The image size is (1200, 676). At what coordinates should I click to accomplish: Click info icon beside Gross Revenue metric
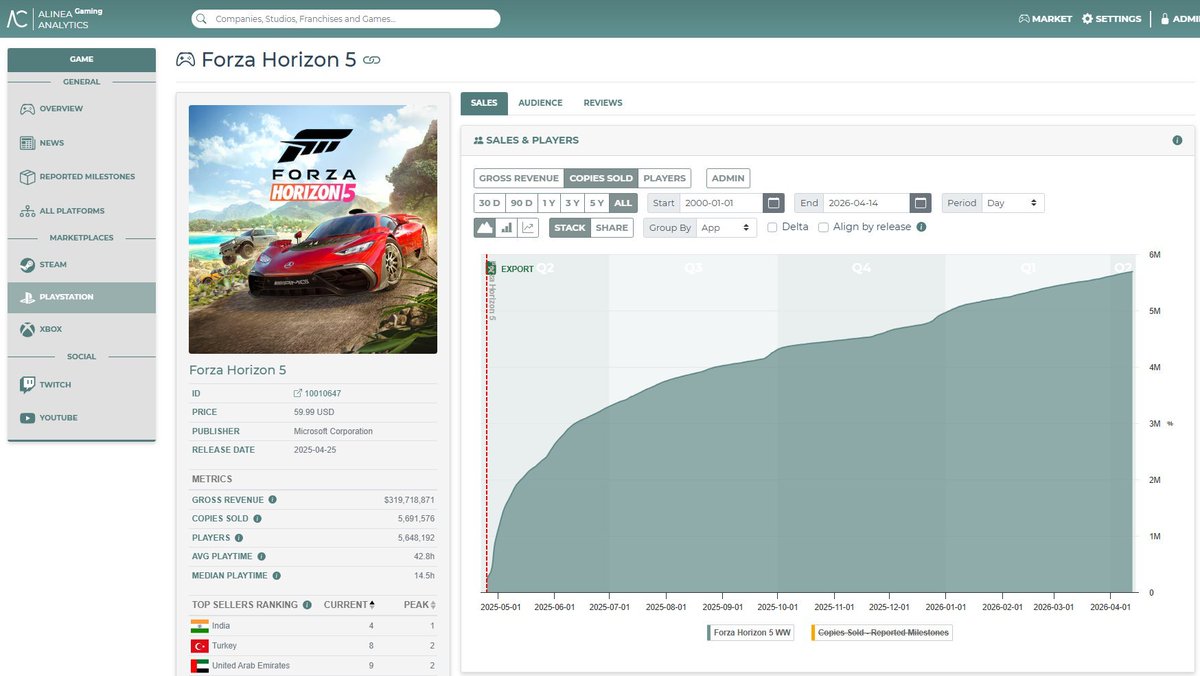click(x=273, y=500)
